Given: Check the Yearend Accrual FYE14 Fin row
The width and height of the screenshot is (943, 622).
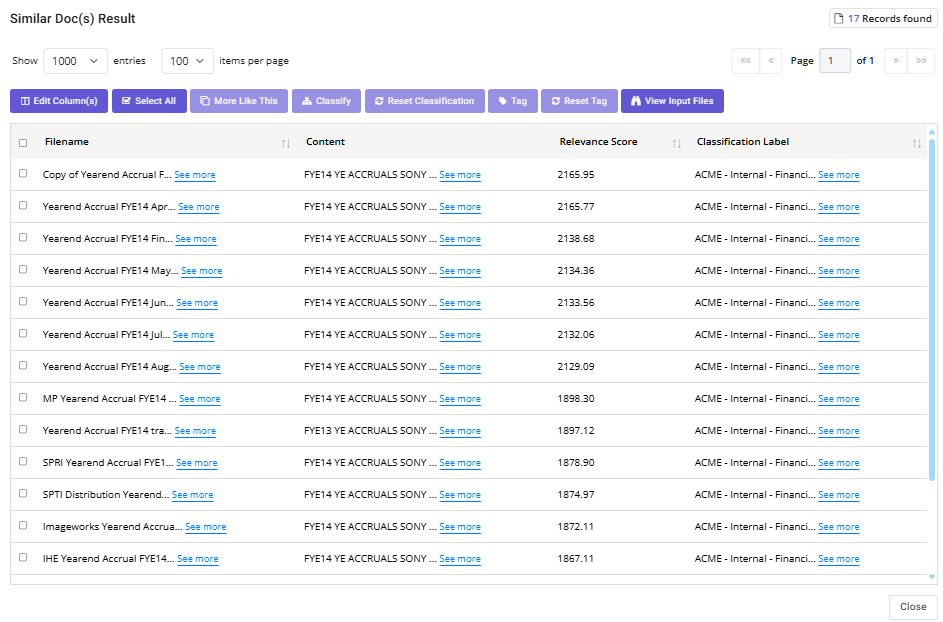Looking at the screenshot, I should pos(23,238).
